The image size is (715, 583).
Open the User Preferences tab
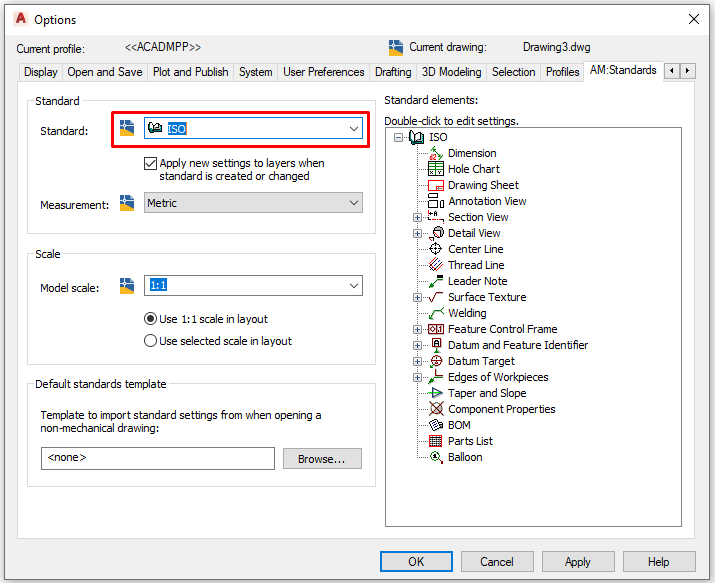pyautogui.click(x=323, y=72)
